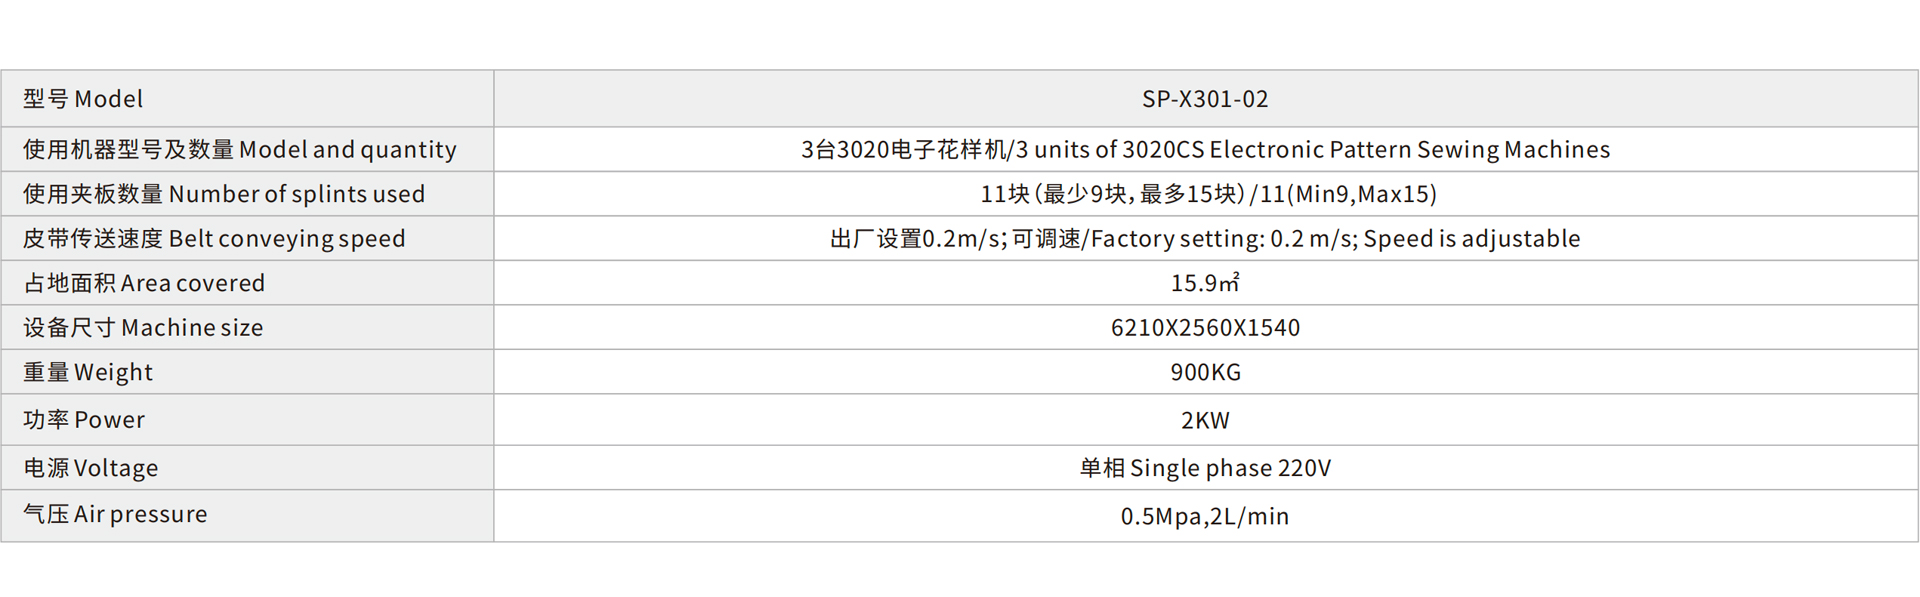Image resolution: width=1920 pixels, height=597 pixels.
Task: Select the 15.9㎡ area value
Action: 1205,283
